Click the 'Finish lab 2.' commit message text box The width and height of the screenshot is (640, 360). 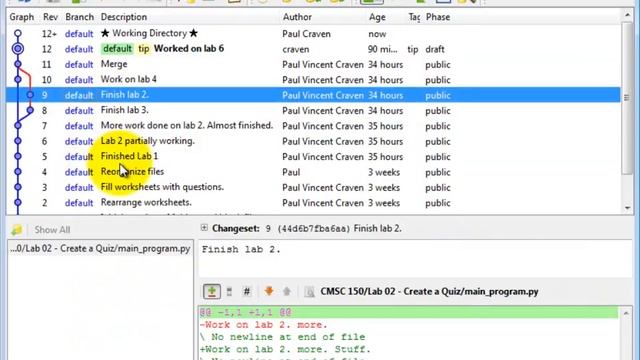[415, 258]
